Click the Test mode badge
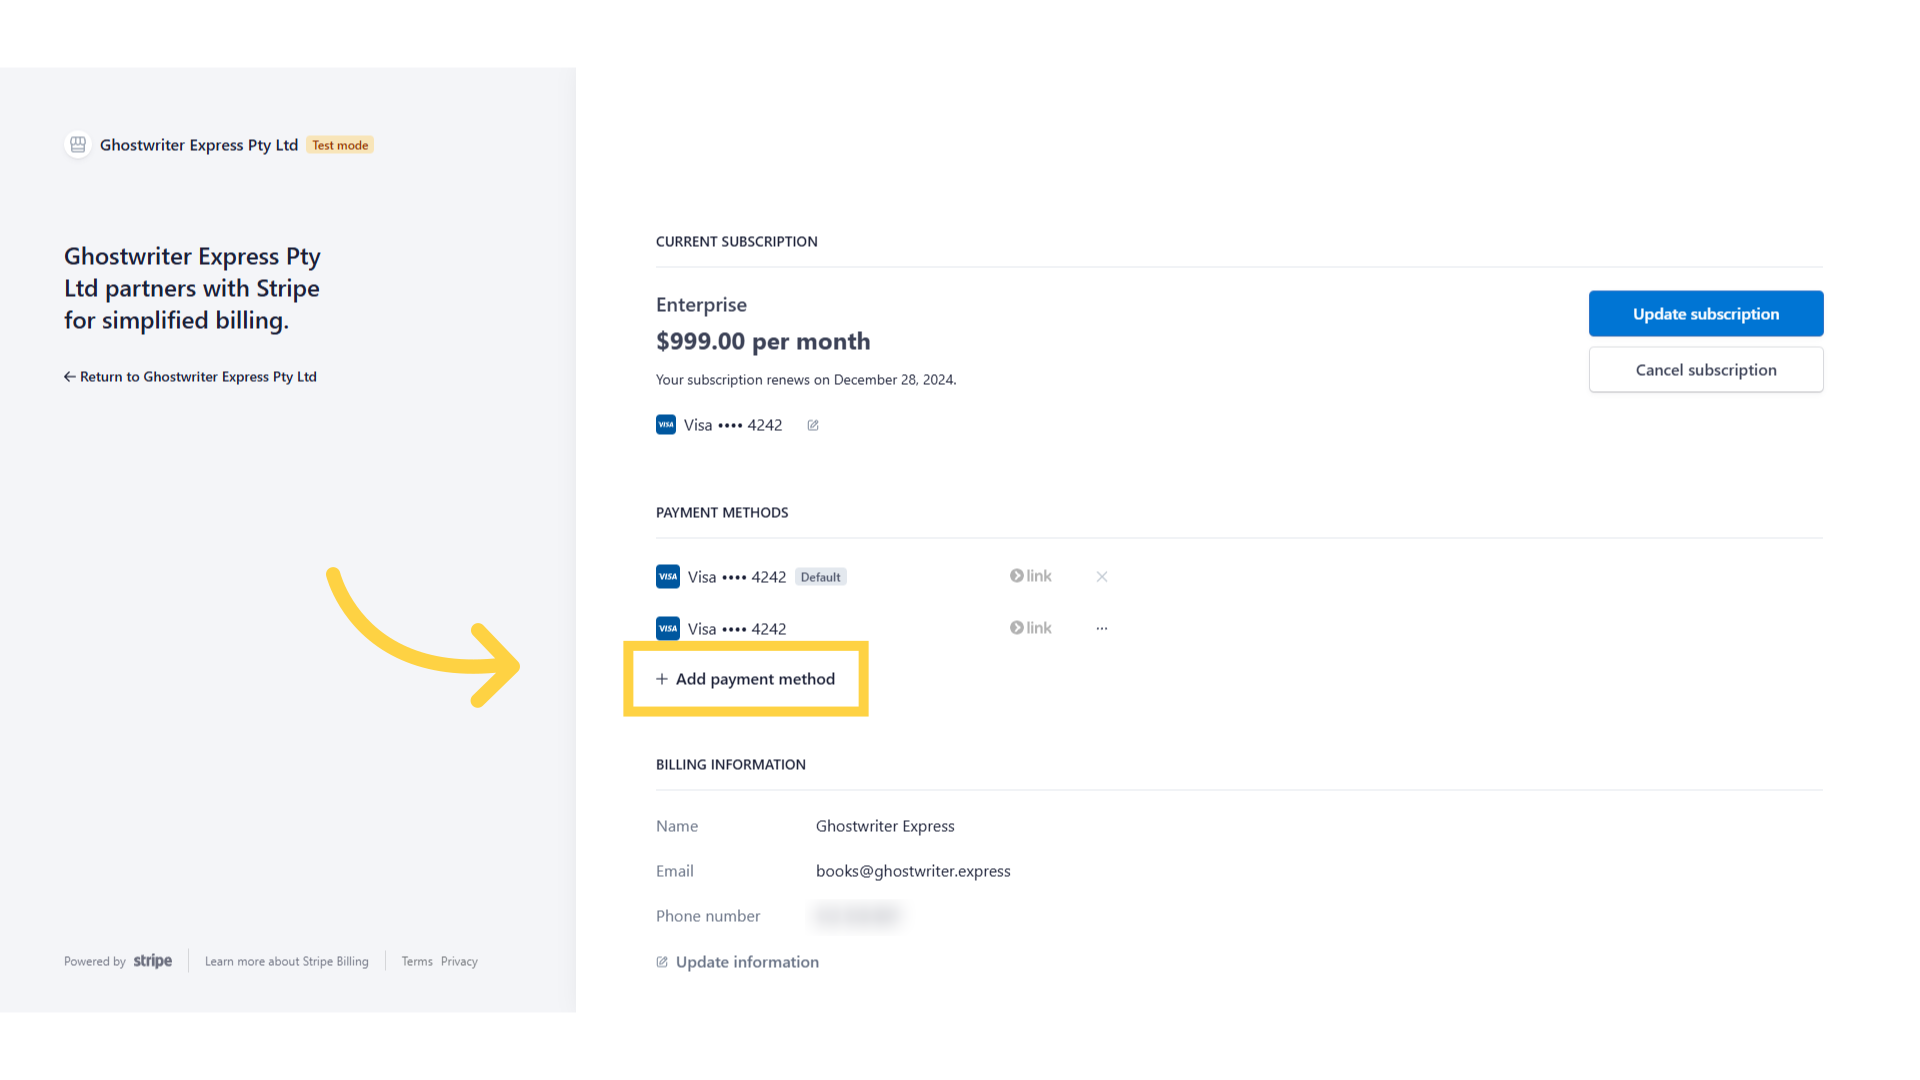Viewport: 1920px width, 1080px height. coord(340,145)
